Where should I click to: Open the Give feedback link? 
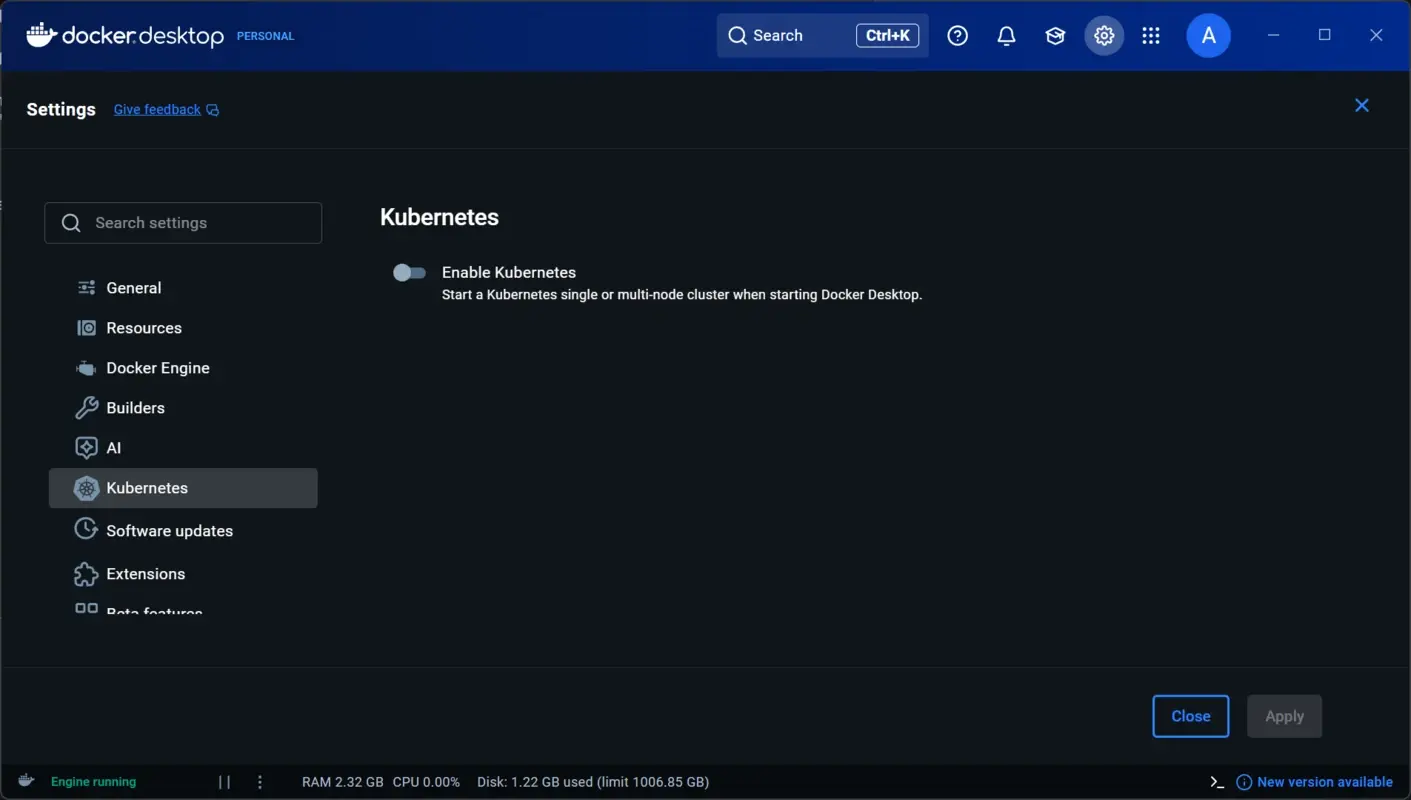click(x=157, y=109)
